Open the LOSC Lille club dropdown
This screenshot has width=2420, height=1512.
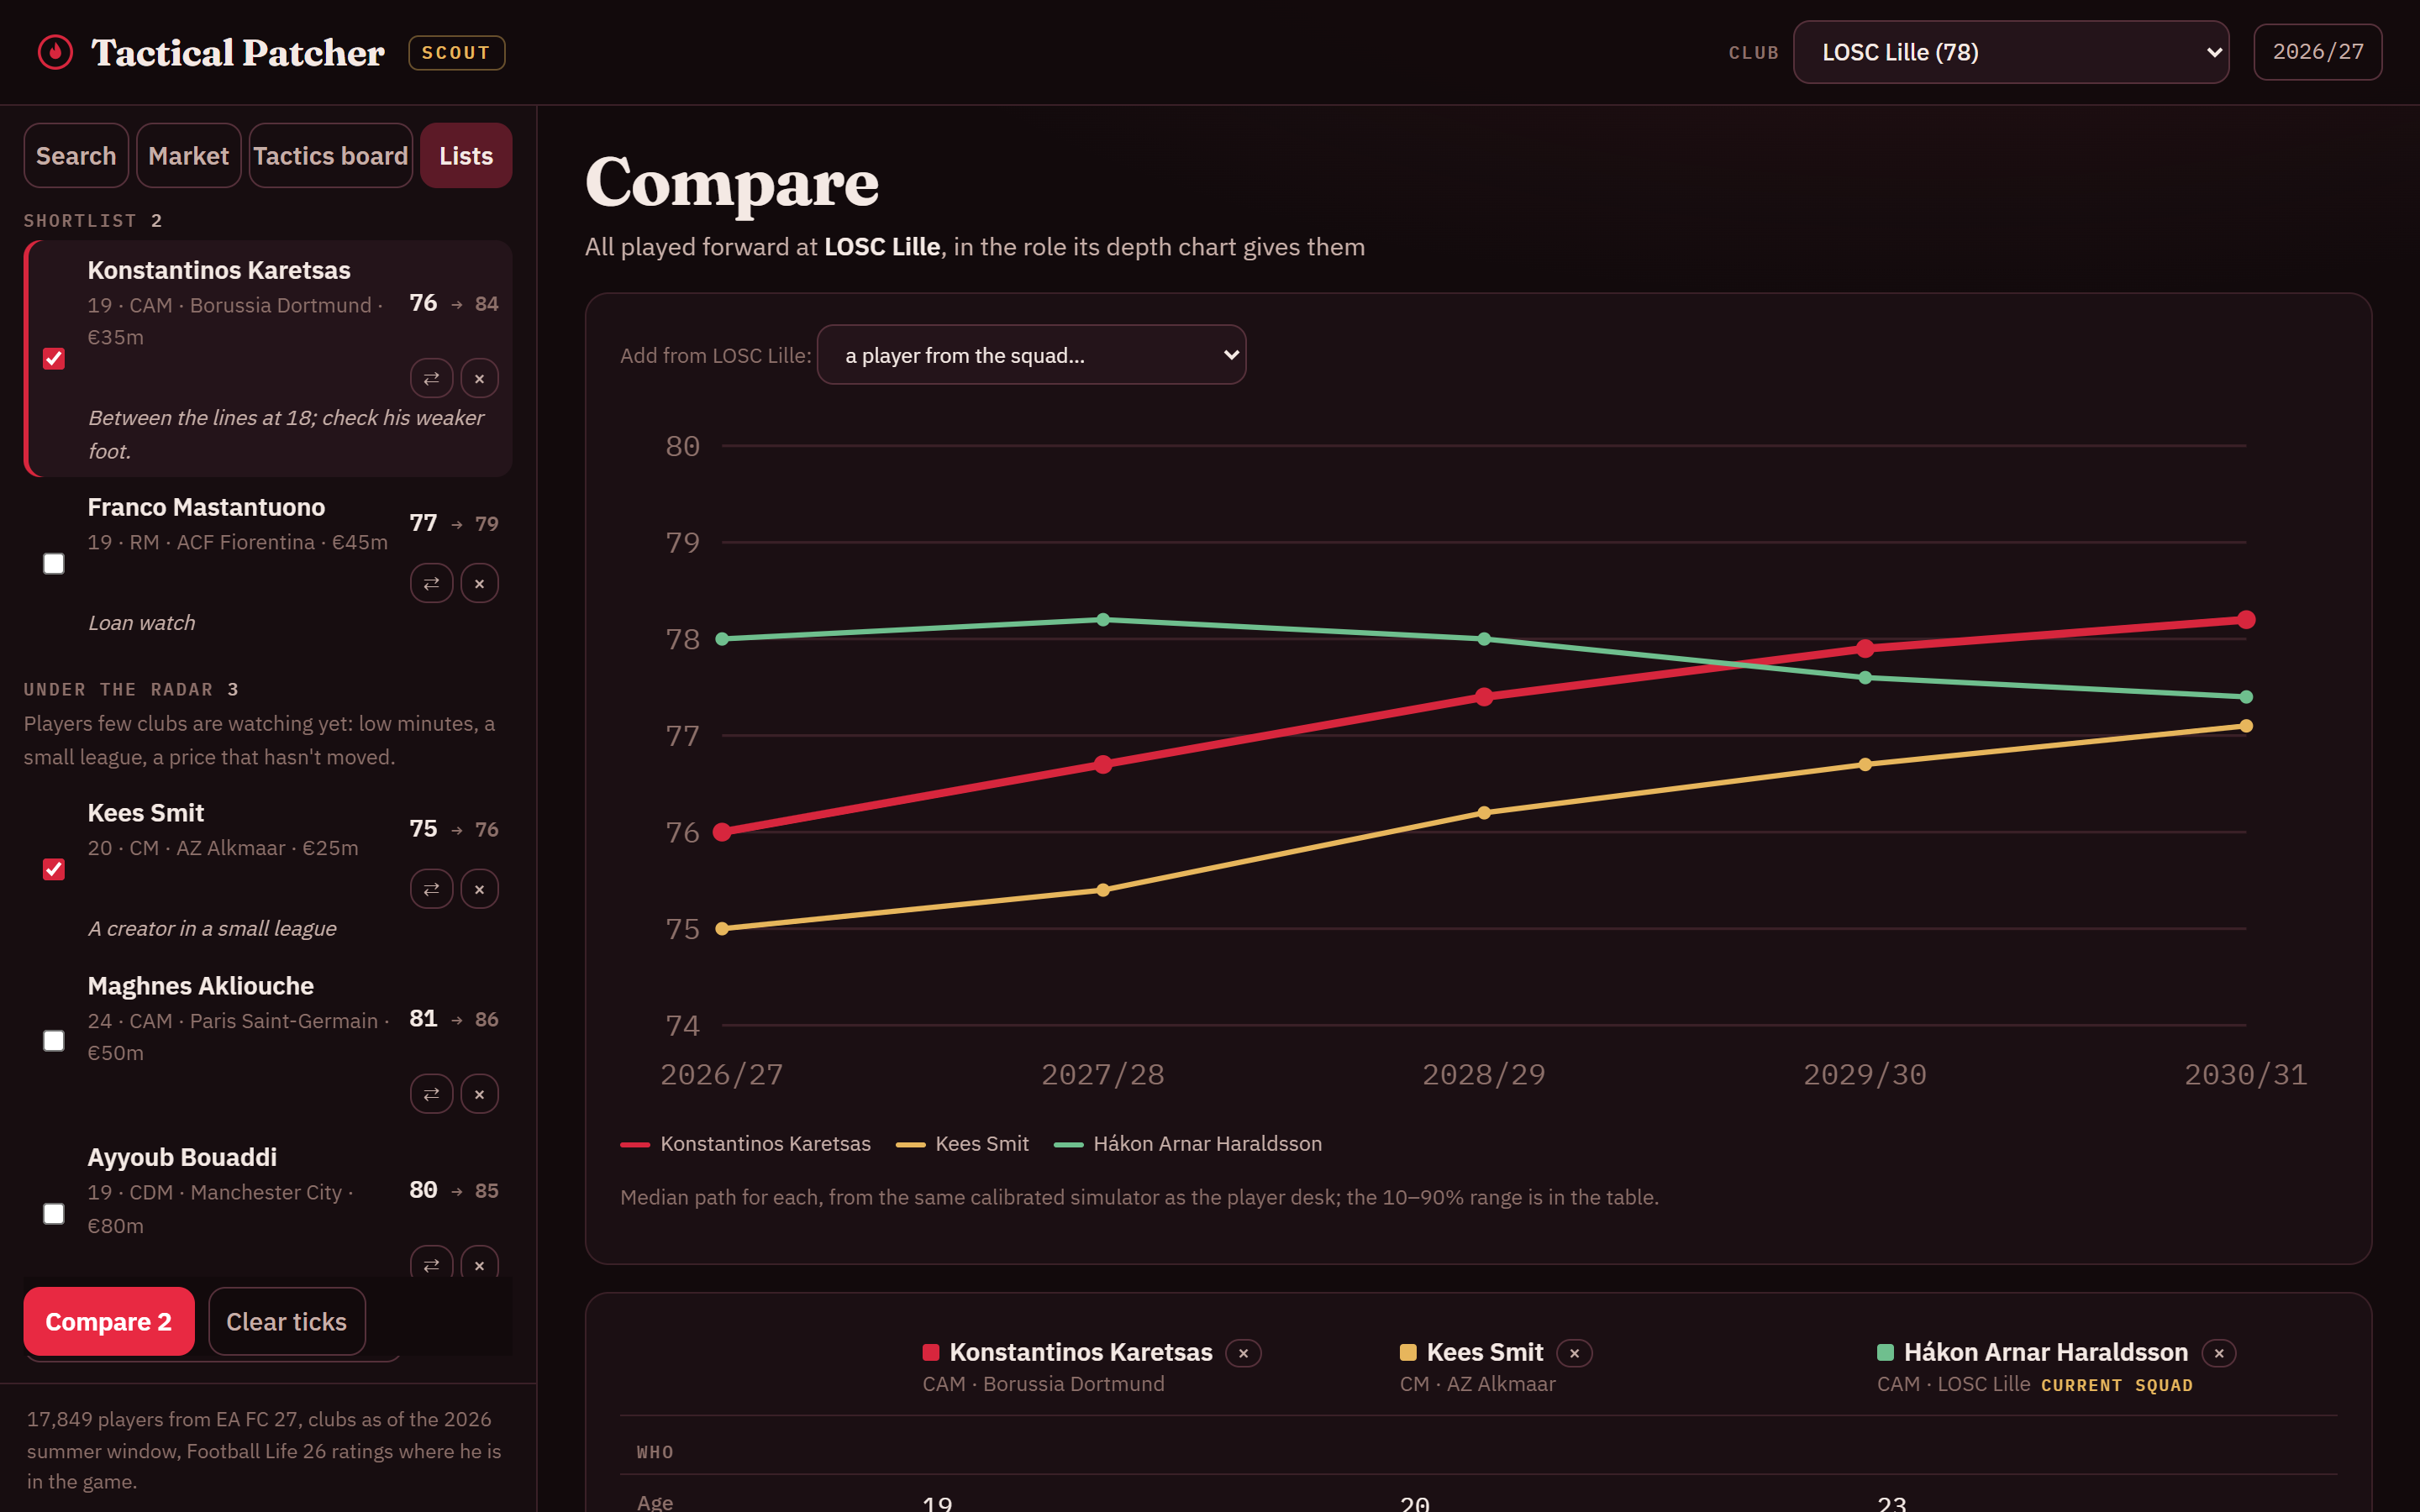(2010, 52)
